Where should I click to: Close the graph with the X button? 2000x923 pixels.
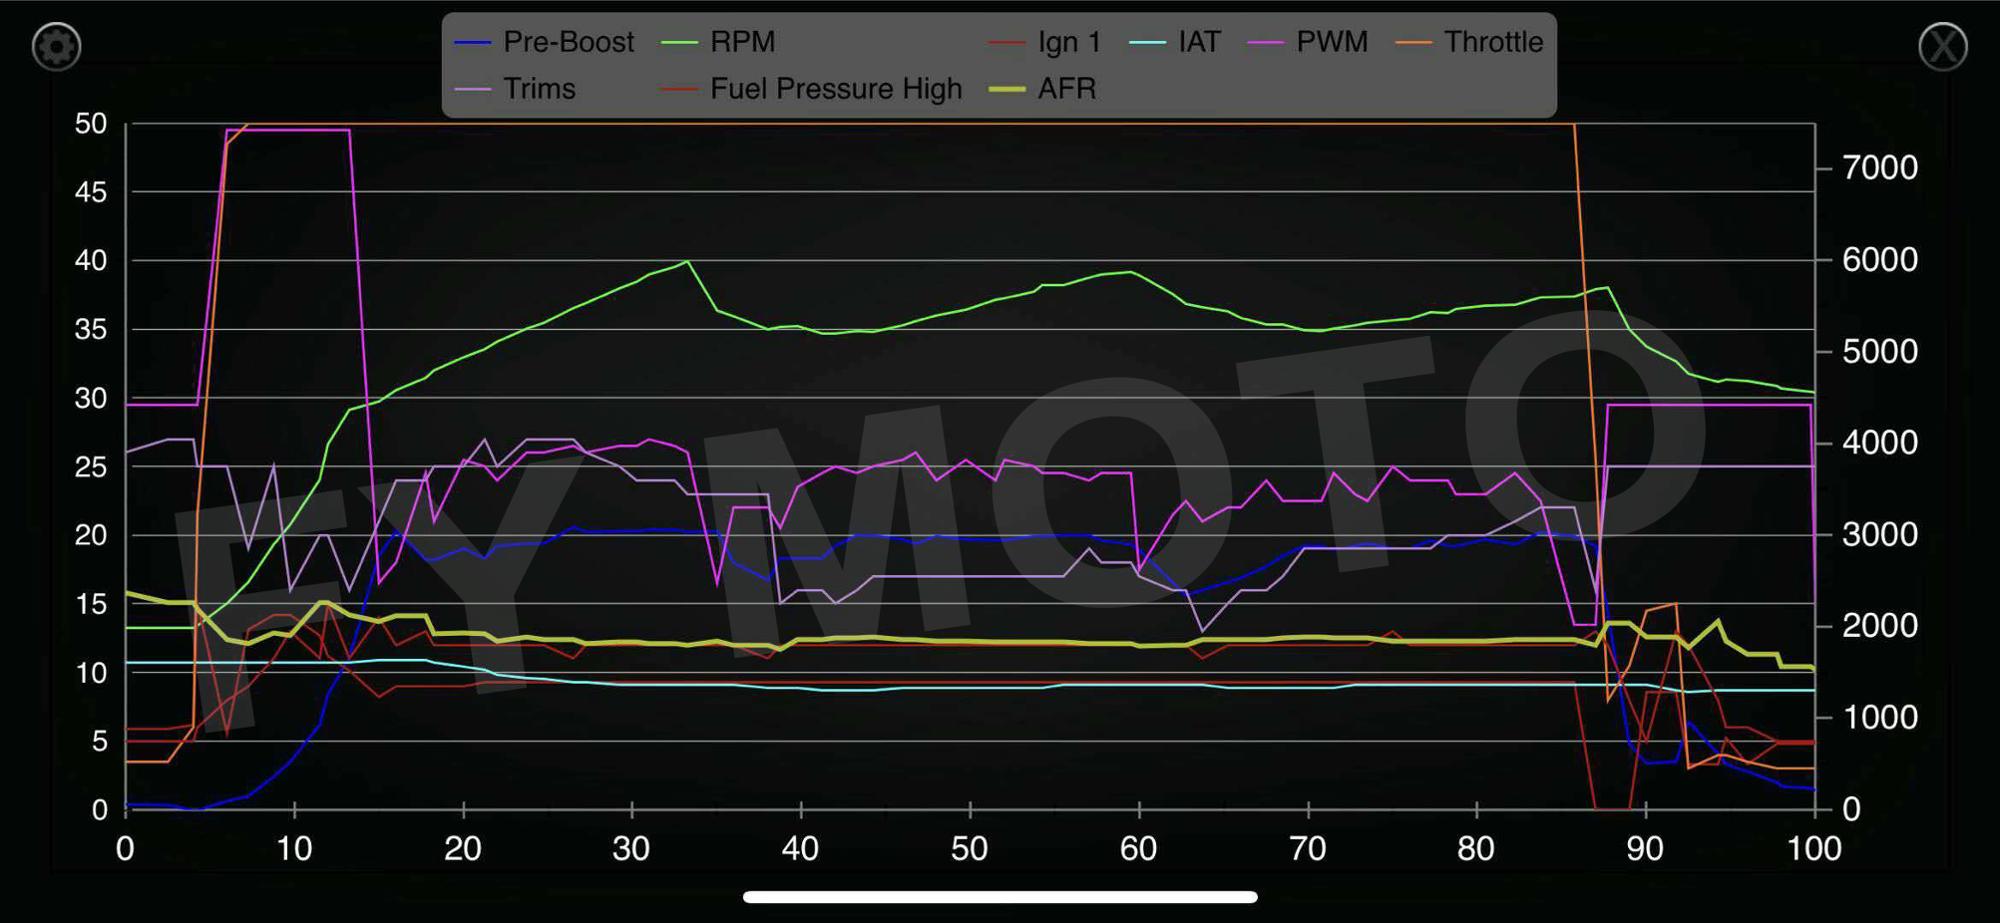tap(1942, 47)
